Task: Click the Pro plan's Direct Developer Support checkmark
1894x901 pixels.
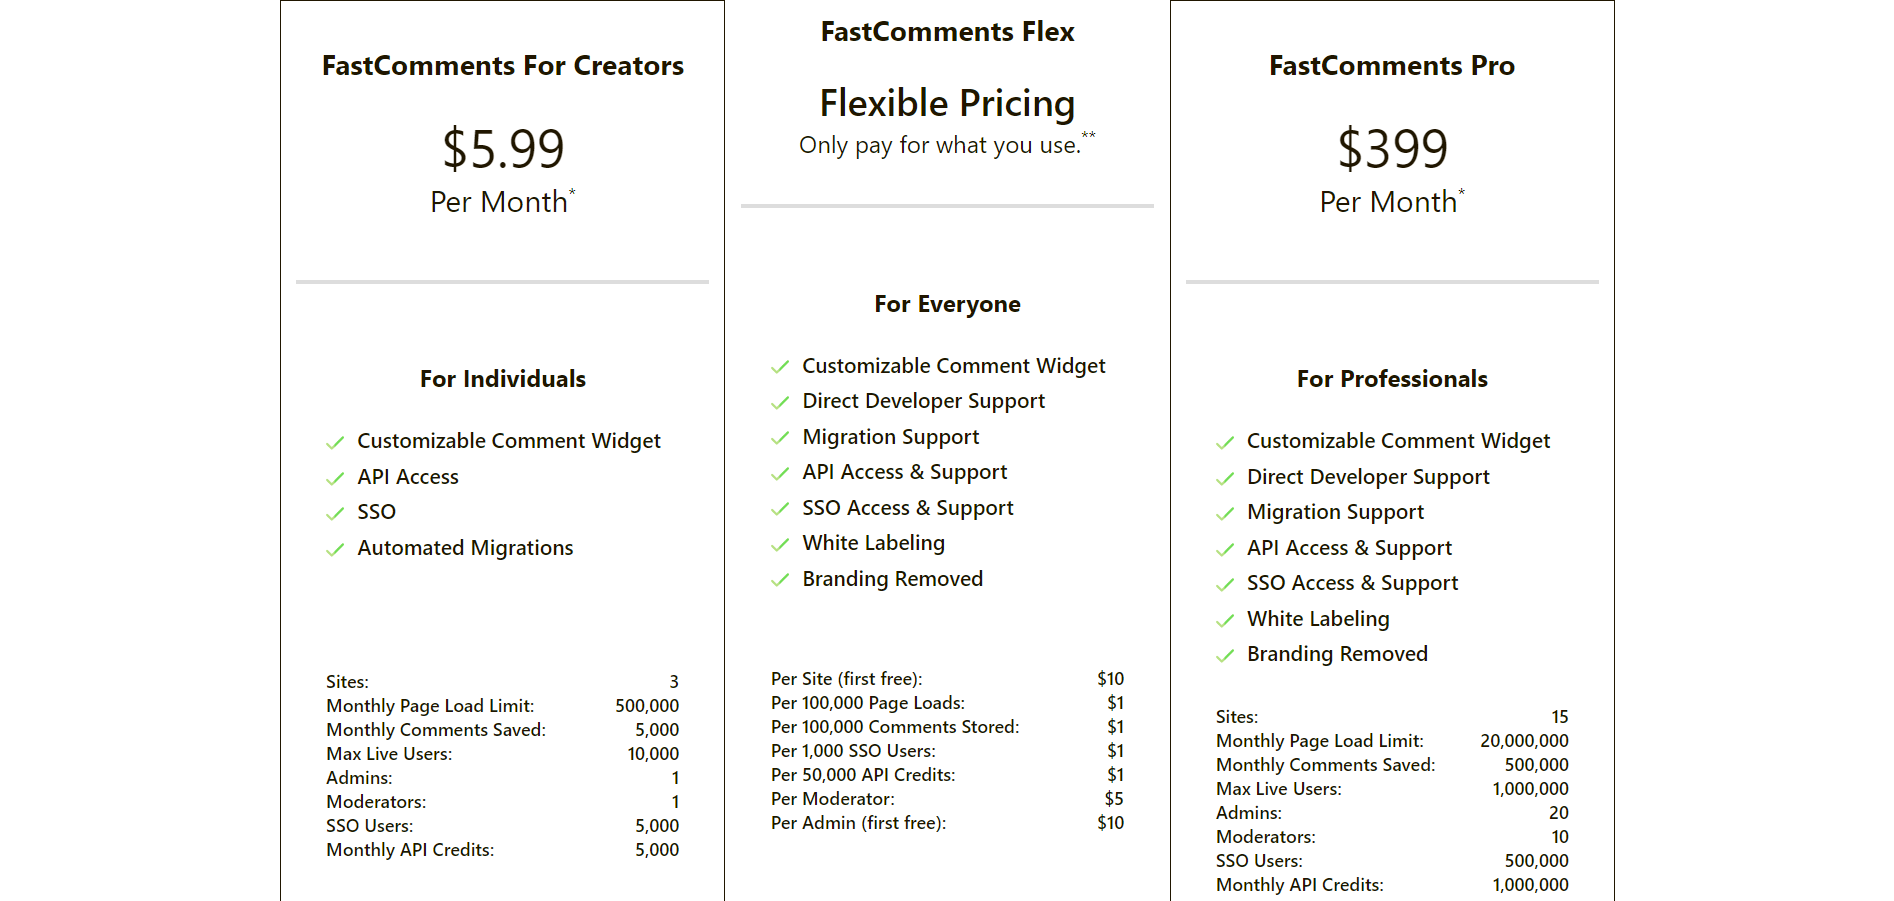Action: pos(1225,478)
